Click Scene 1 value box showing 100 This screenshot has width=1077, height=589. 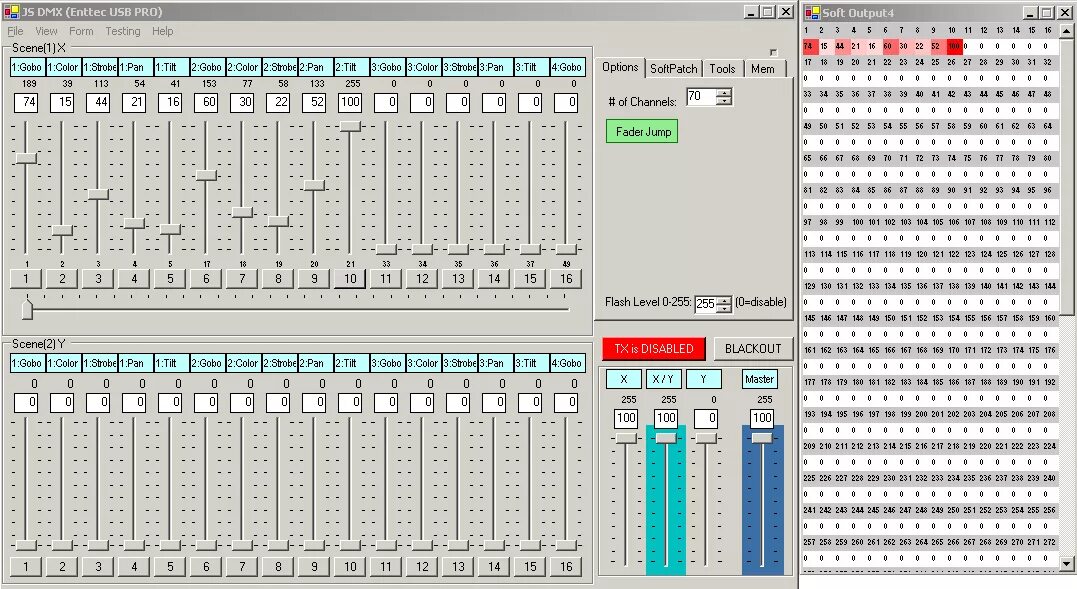(350, 102)
